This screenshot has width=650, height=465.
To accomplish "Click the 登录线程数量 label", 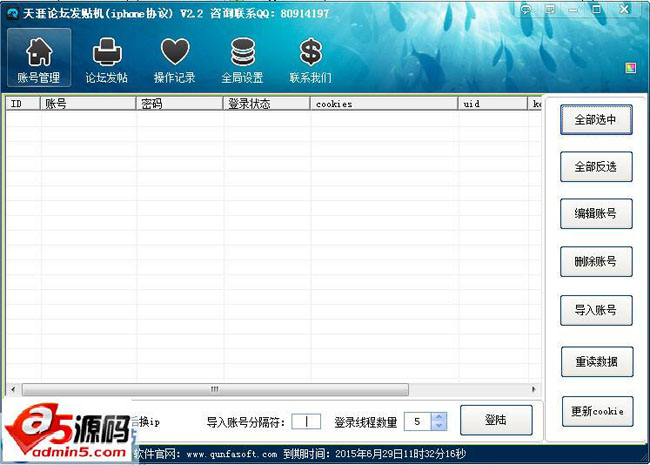I will pos(366,422).
